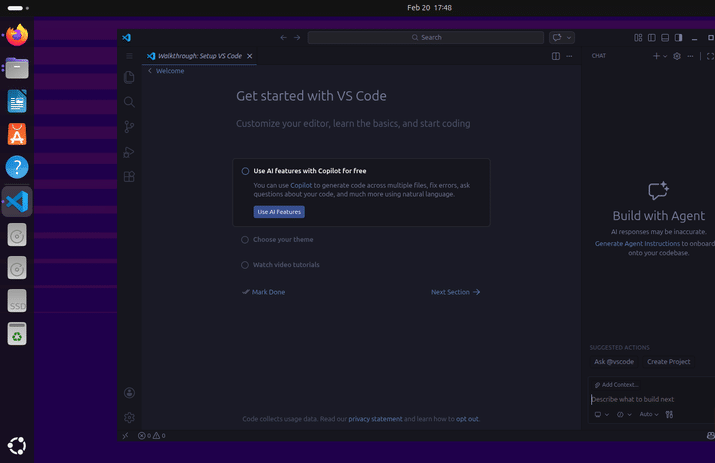The height and width of the screenshot is (463, 715).
Task: Click the Use AI Features button
Action: (x=279, y=212)
